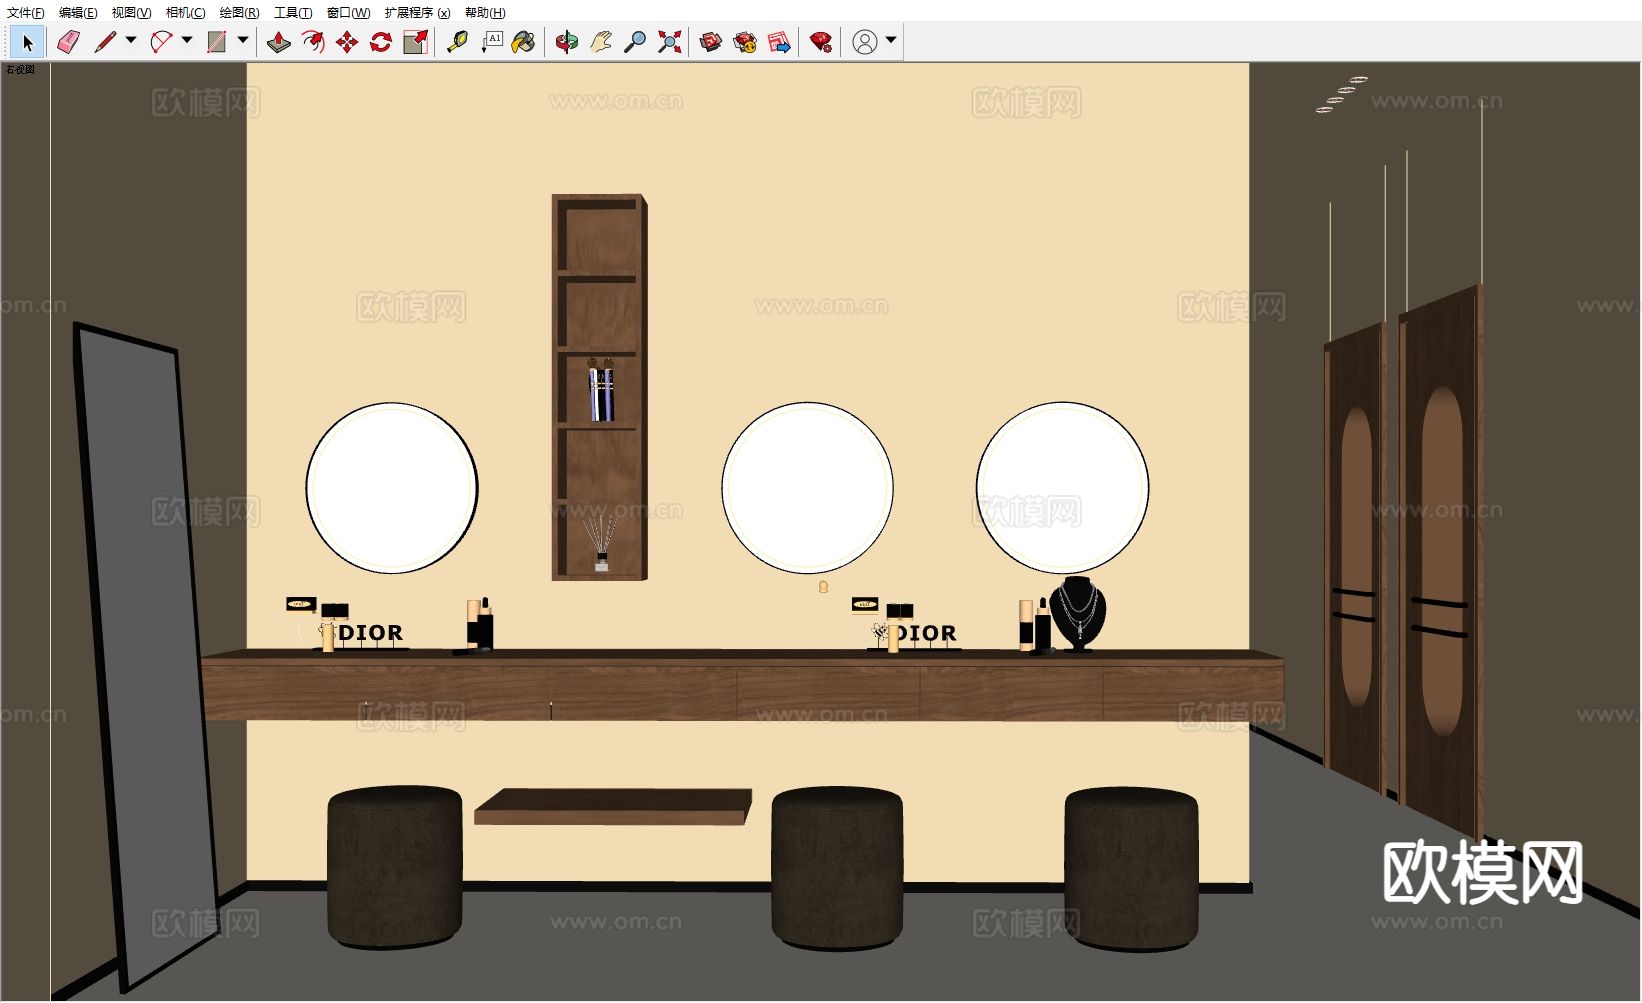Pick the Tape Measure tool
The image size is (1642, 1003).
pos(457,42)
